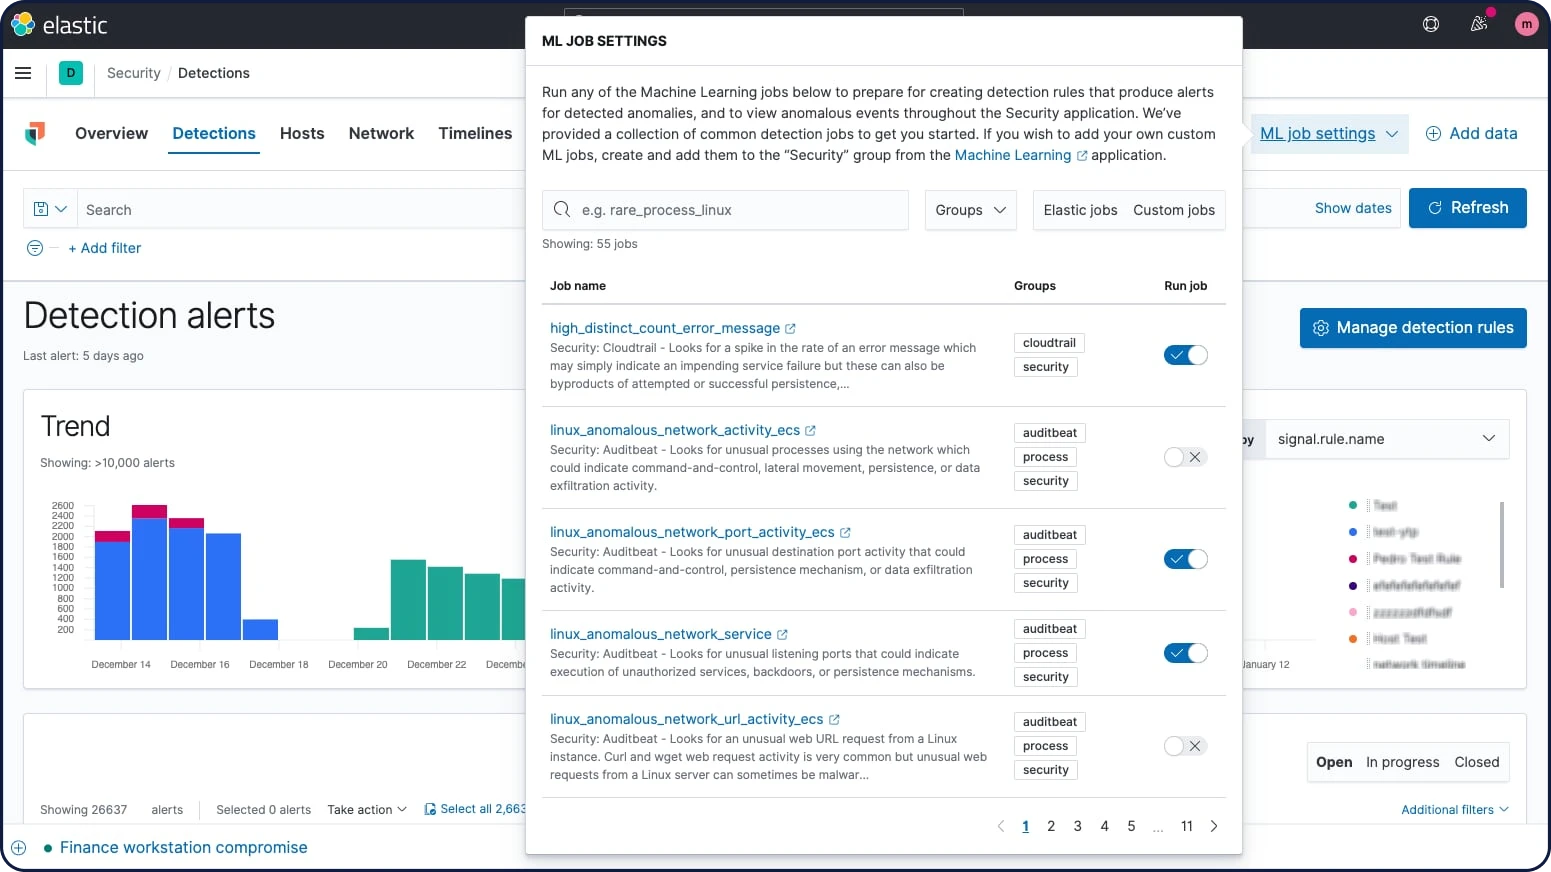Toggle high_distinct_count_error_message job off

click(x=1186, y=355)
